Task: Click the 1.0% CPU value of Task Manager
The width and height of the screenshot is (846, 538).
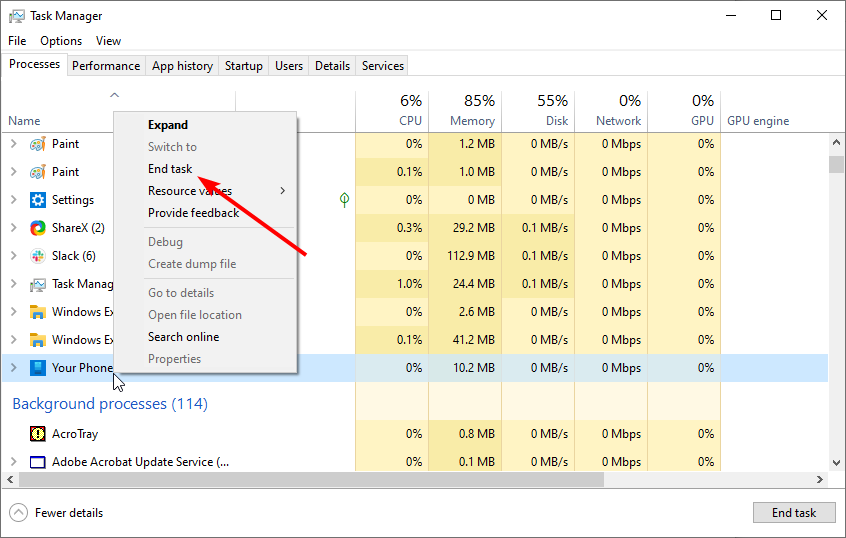Action: 410,284
